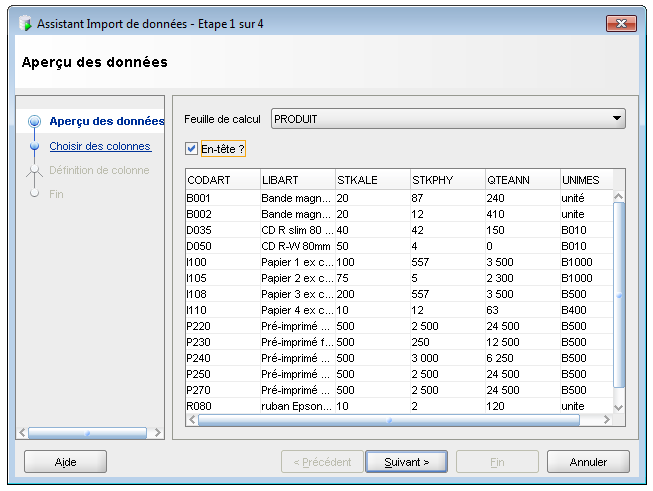
Task: Click the data table horizontal scrollbar
Action: point(390,421)
